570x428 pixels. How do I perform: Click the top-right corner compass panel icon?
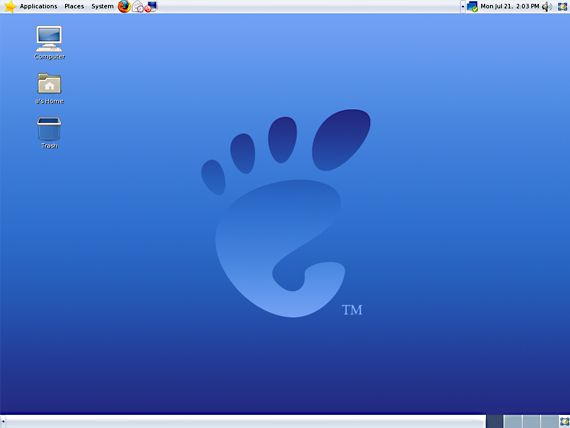pyautogui.click(x=563, y=6)
